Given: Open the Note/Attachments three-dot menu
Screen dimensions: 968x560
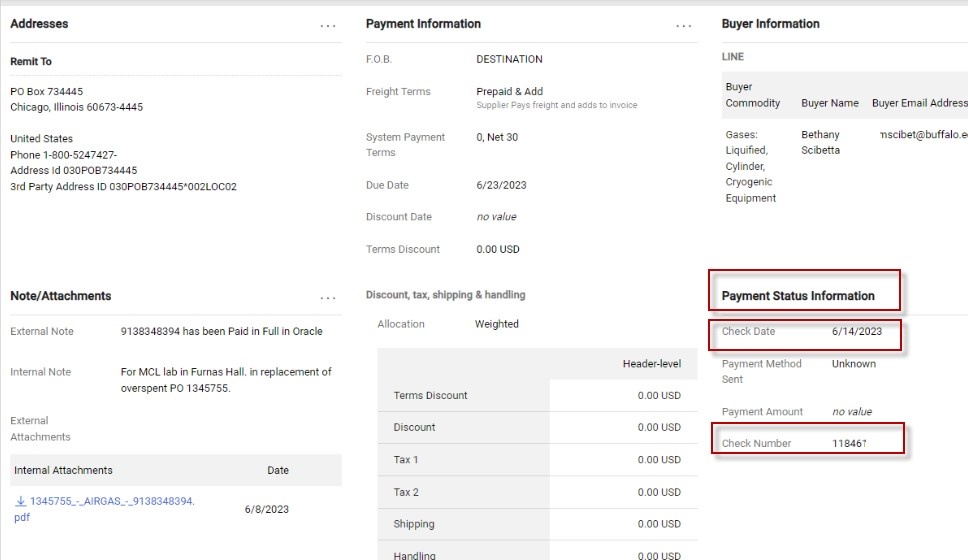Looking at the screenshot, I should pos(328,298).
